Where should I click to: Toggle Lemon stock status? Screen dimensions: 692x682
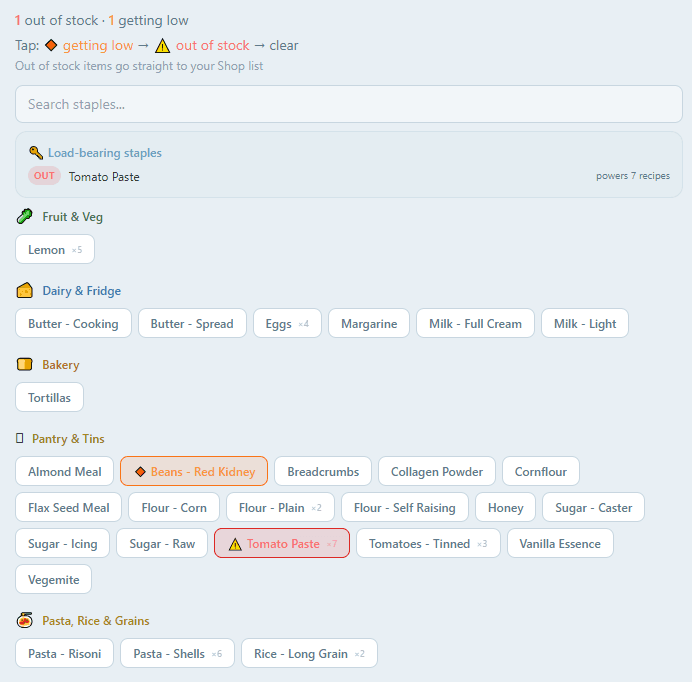tap(55, 250)
